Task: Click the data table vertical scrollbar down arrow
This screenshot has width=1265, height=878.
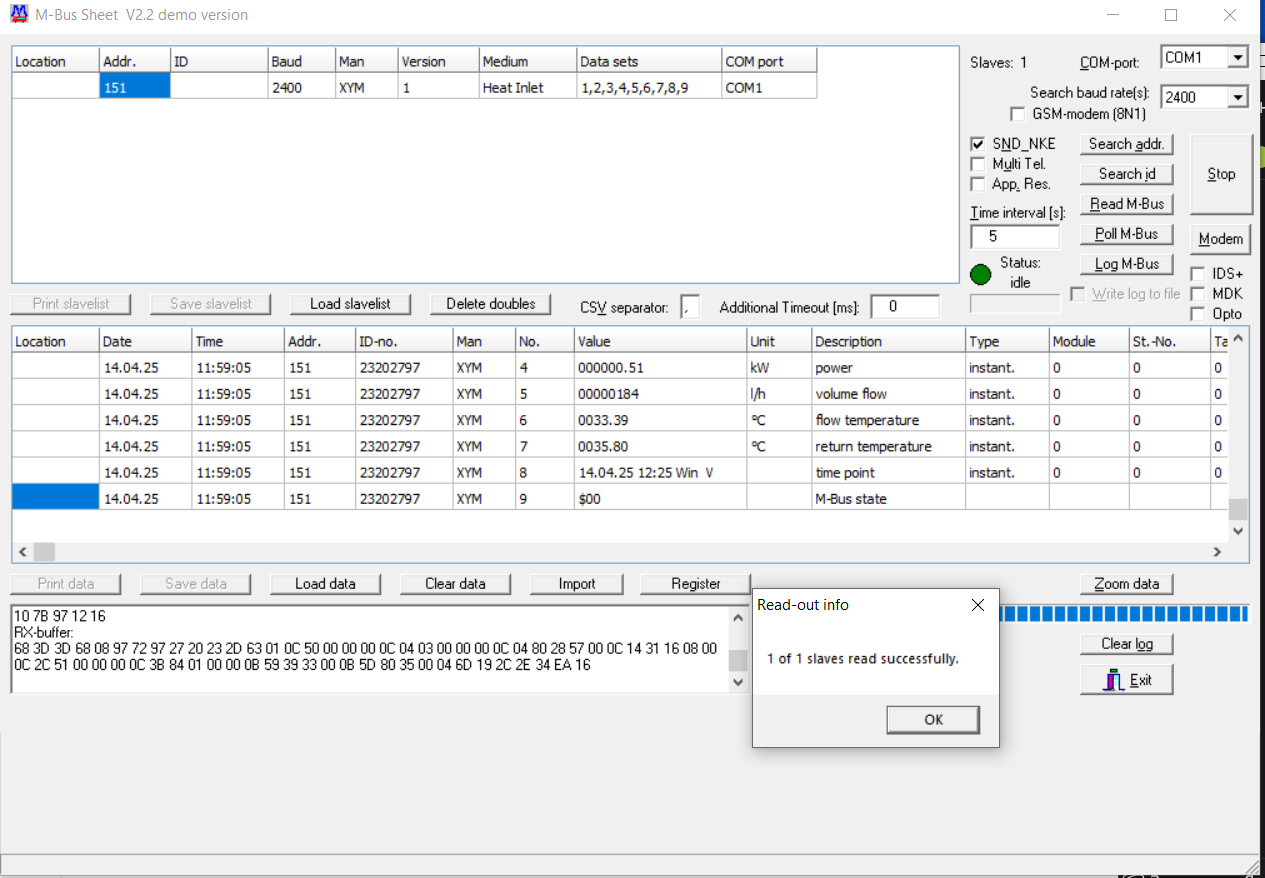Action: (1239, 531)
